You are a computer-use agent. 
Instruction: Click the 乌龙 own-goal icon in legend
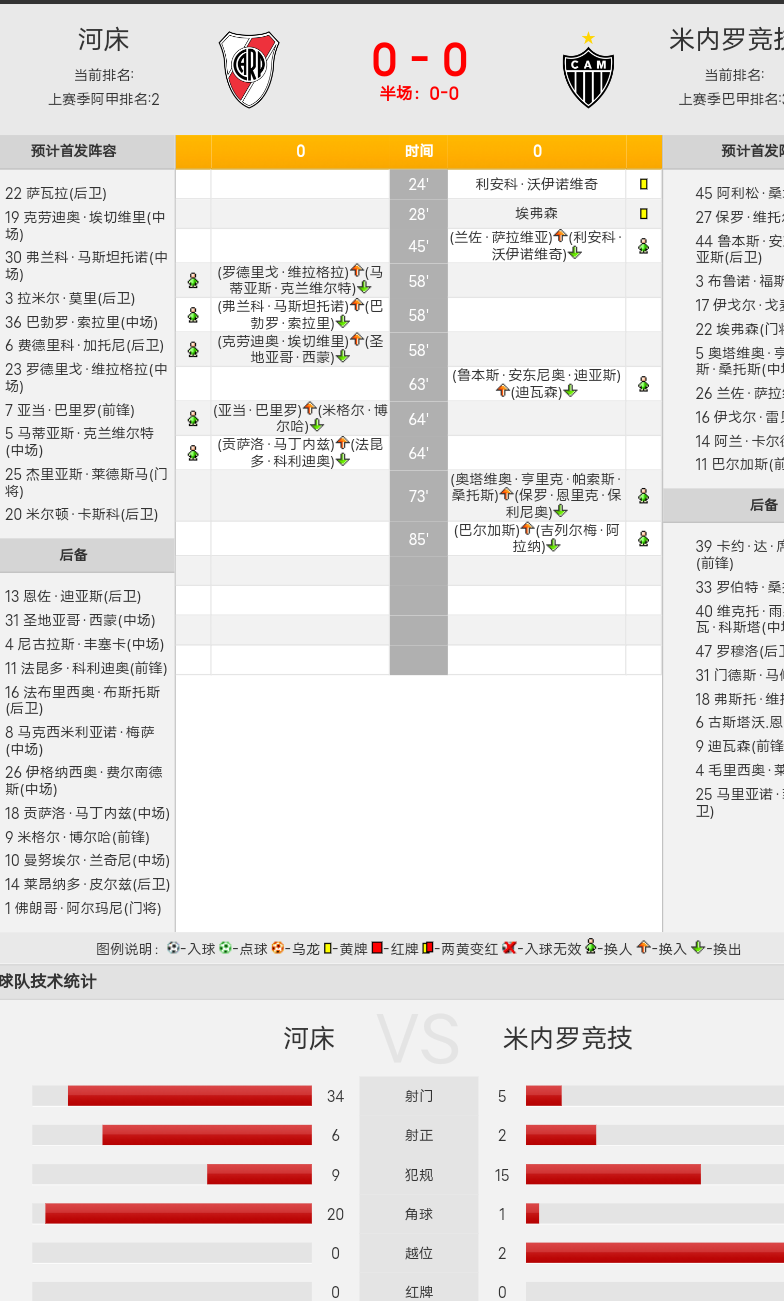(x=278, y=948)
